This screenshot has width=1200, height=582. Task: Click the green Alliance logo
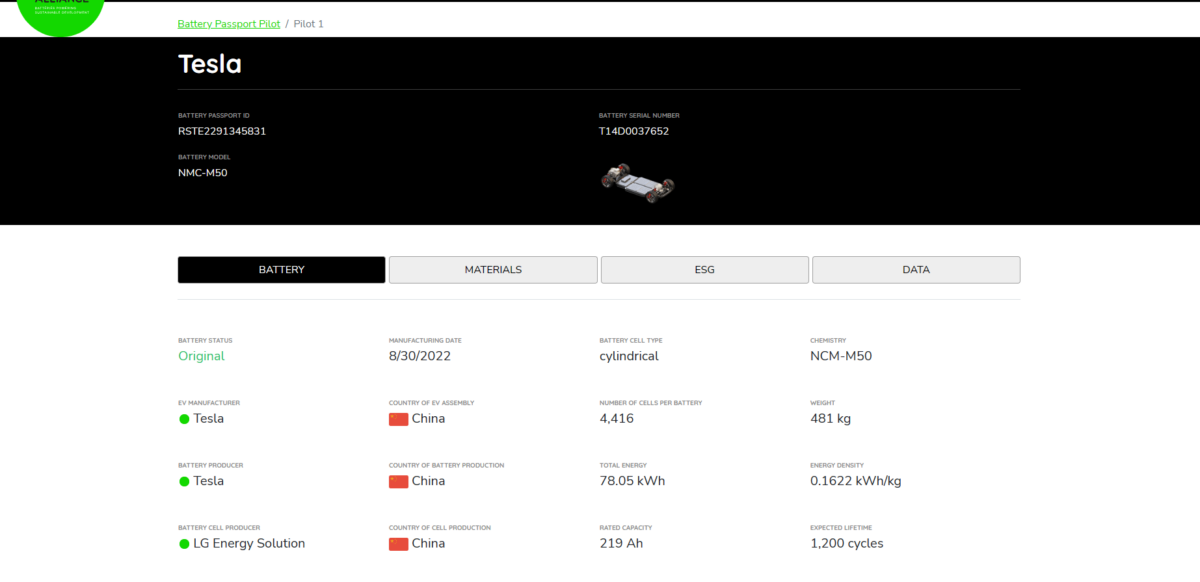pos(61,12)
